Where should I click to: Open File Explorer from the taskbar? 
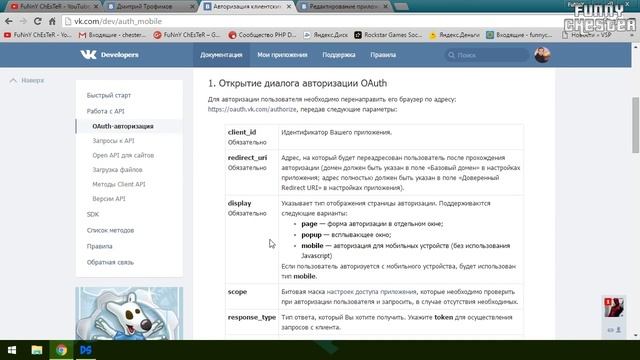pos(37,350)
